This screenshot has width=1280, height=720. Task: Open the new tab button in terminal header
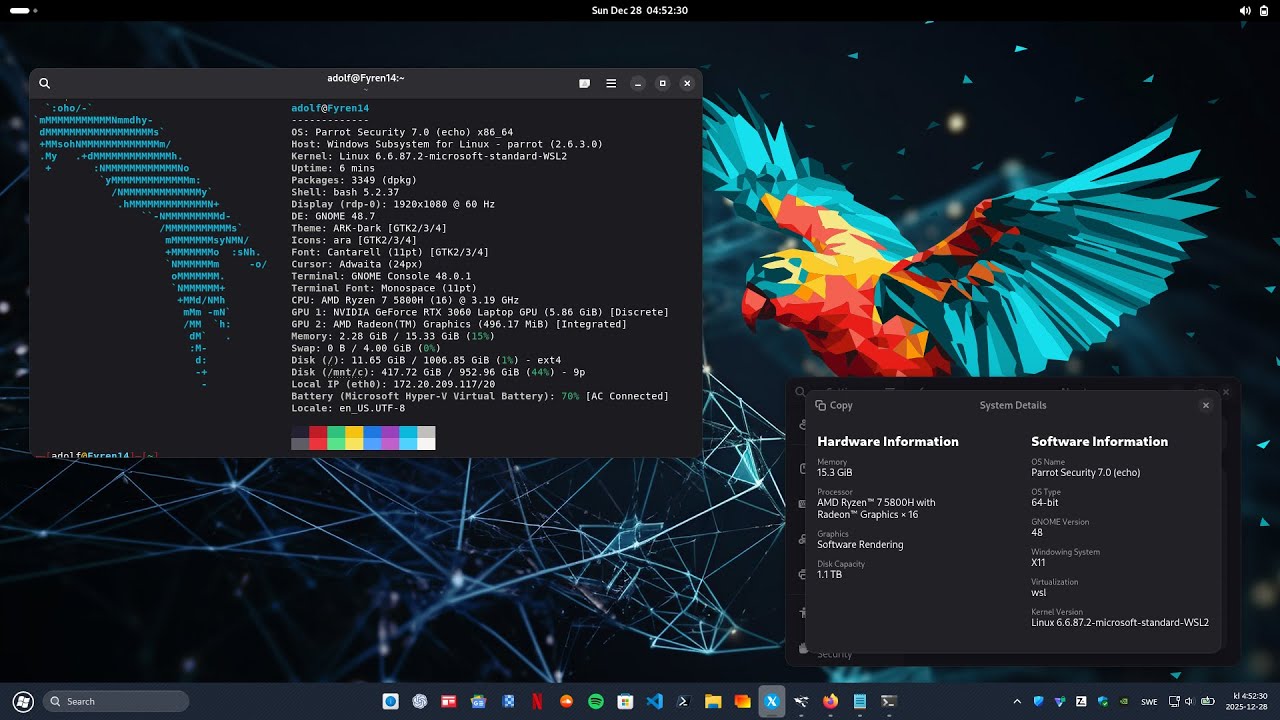point(584,84)
